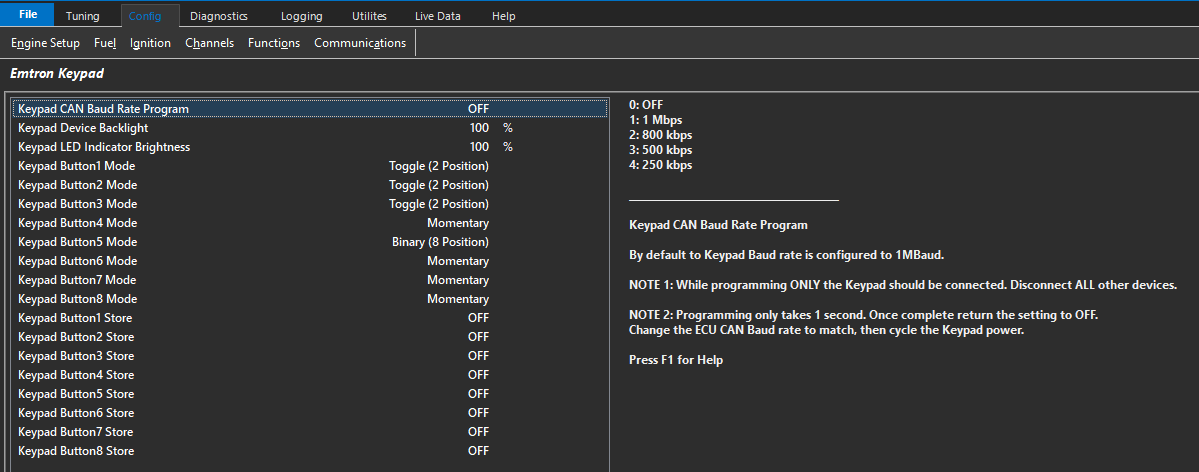Click Button8 Mode Momentary value
1199x472 pixels.
tap(457, 299)
